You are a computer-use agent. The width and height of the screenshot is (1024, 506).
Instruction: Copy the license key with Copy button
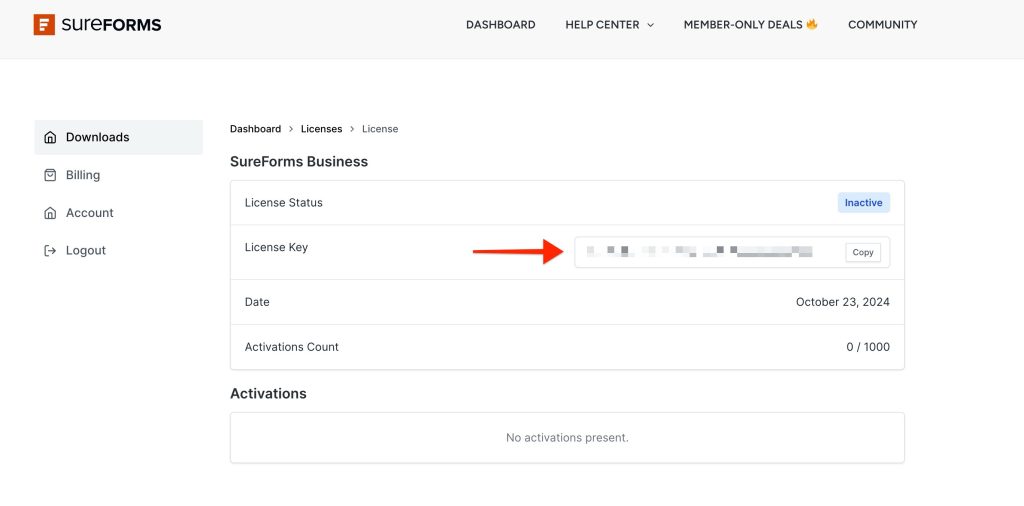[862, 252]
